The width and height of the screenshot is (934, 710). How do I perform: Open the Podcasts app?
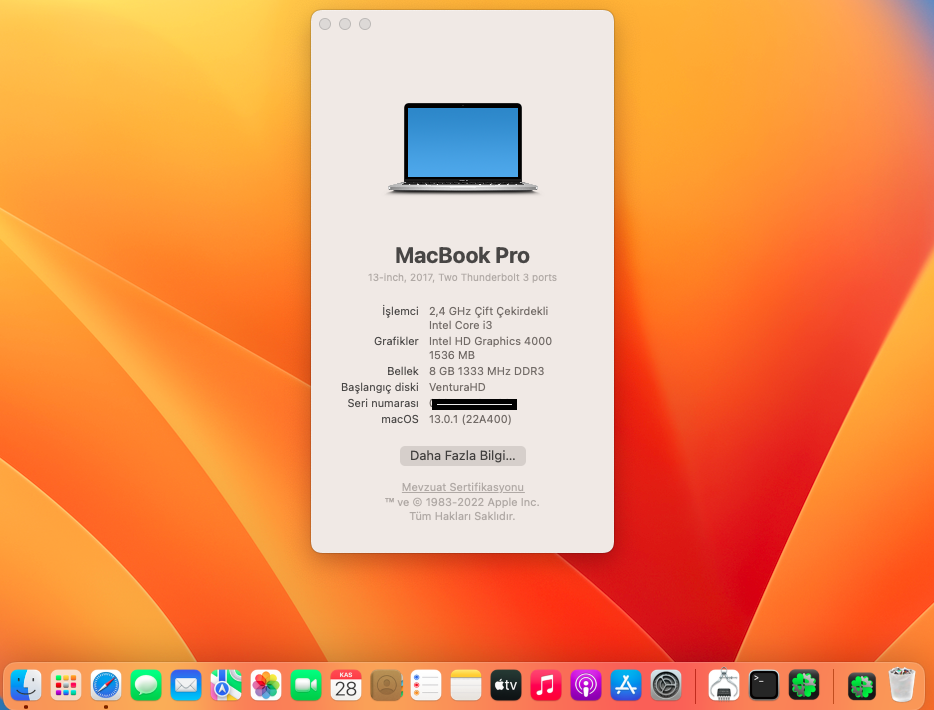(586, 685)
